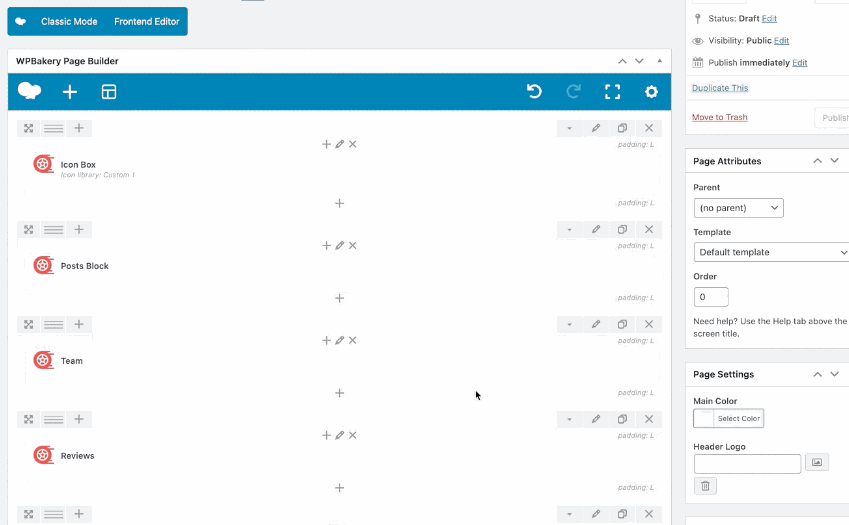
Task: Switch to Classic Mode
Action: pyautogui.click(x=69, y=22)
